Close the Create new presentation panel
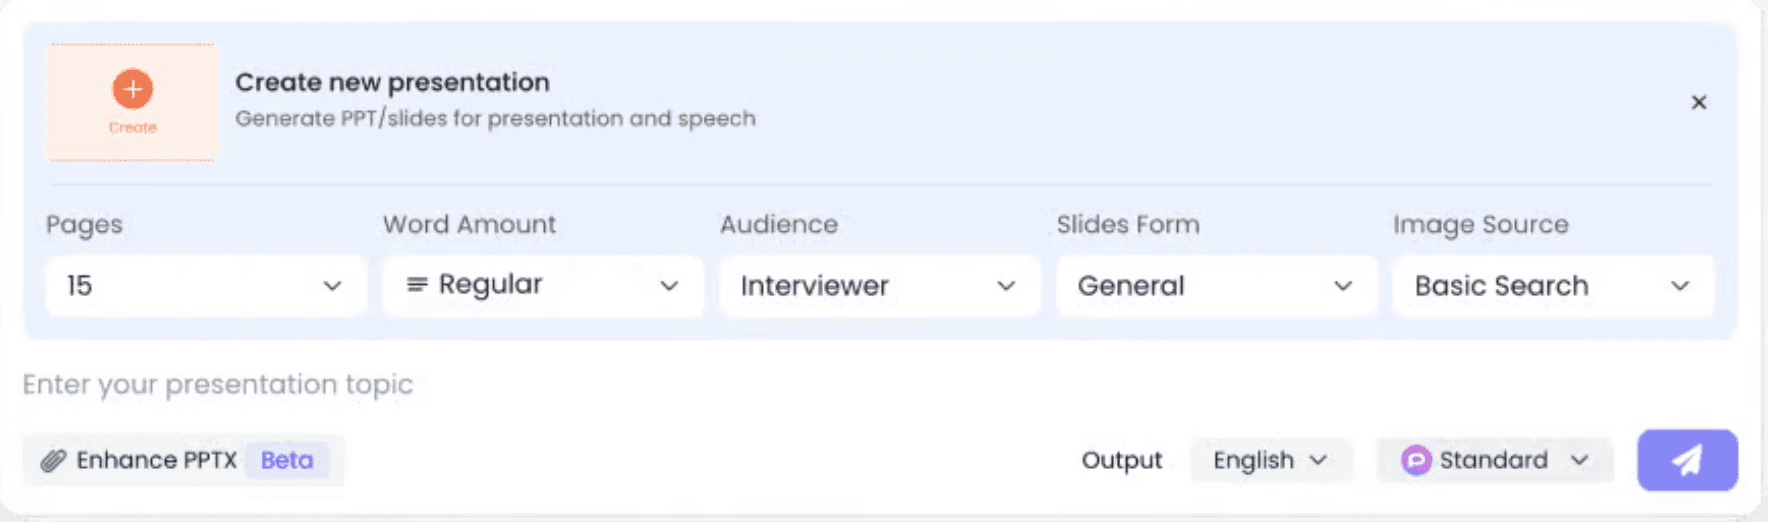Screen dimensions: 1768x522 tap(1698, 102)
